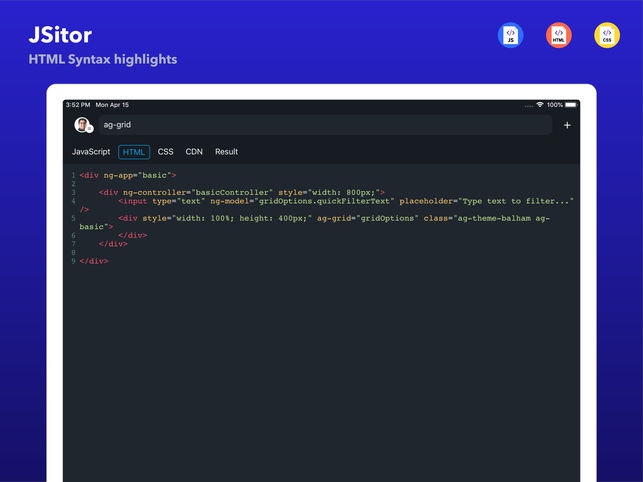Place cursor on line 1 ng-app="basic" code
This screenshot has width=643, height=482.
pos(137,176)
